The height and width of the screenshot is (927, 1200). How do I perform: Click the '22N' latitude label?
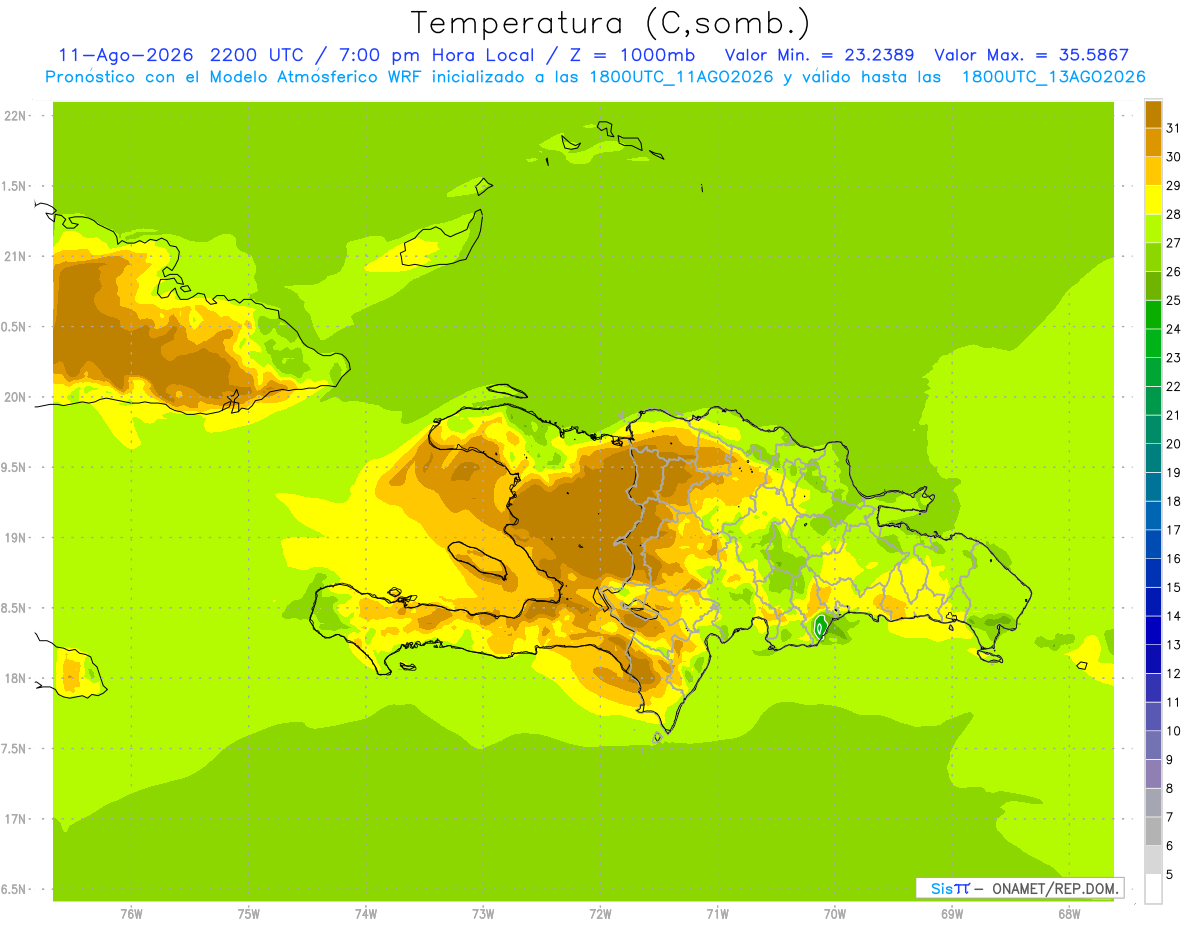16,116
